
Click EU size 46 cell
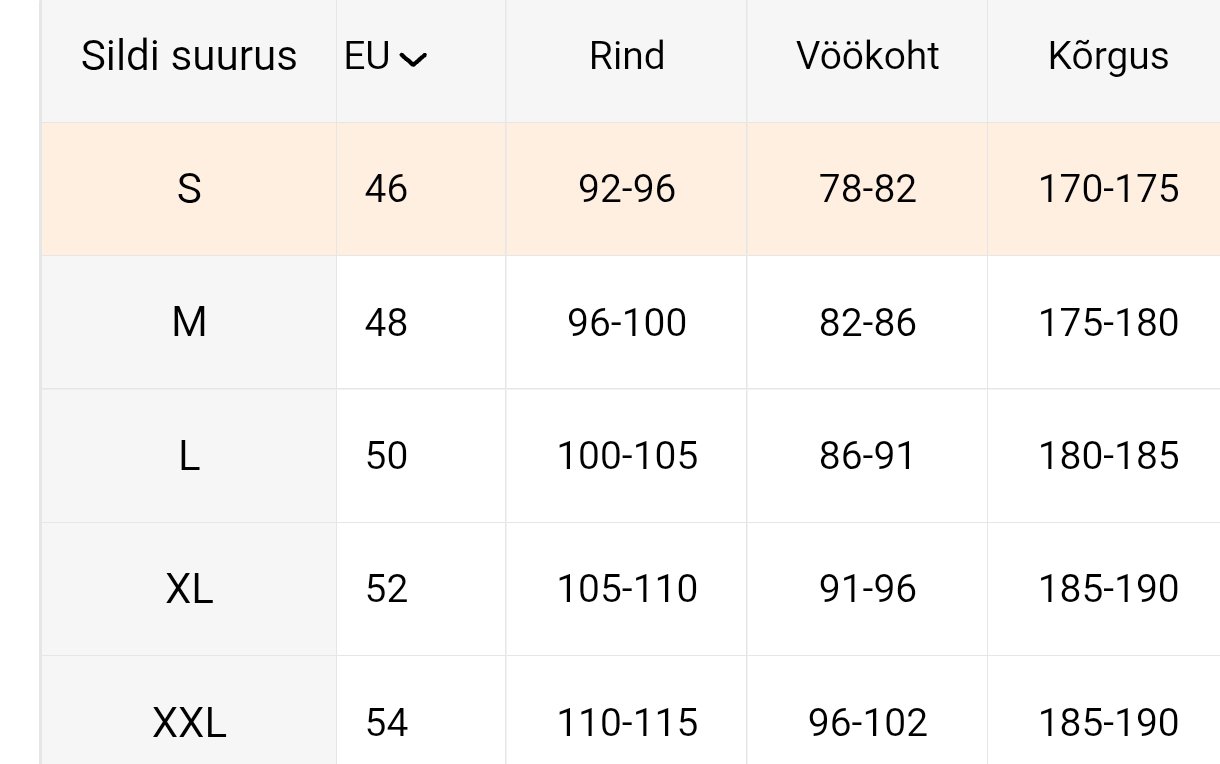click(386, 189)
